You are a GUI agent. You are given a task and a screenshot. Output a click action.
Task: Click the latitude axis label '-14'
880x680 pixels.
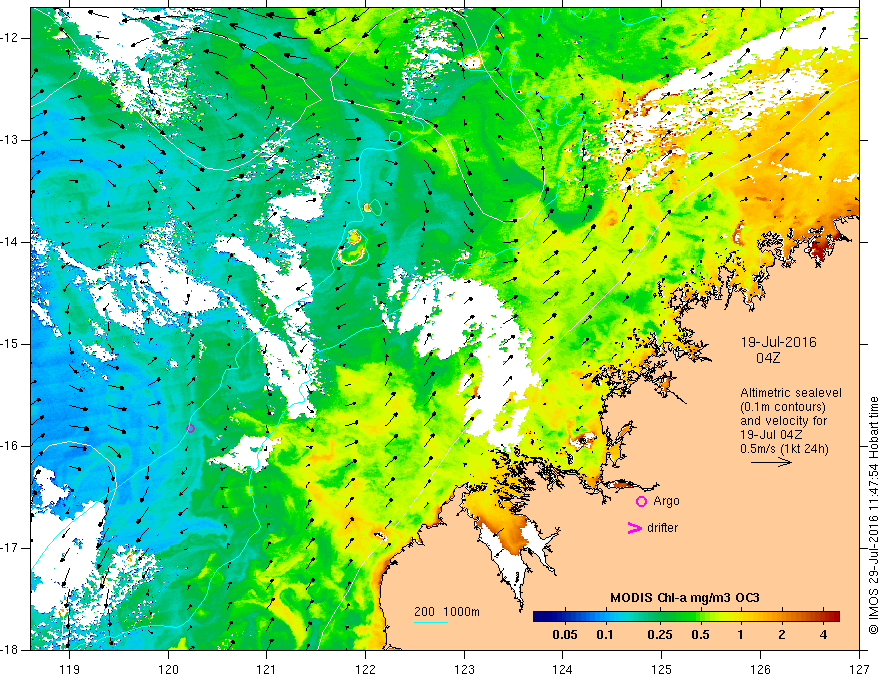point(11,242)
